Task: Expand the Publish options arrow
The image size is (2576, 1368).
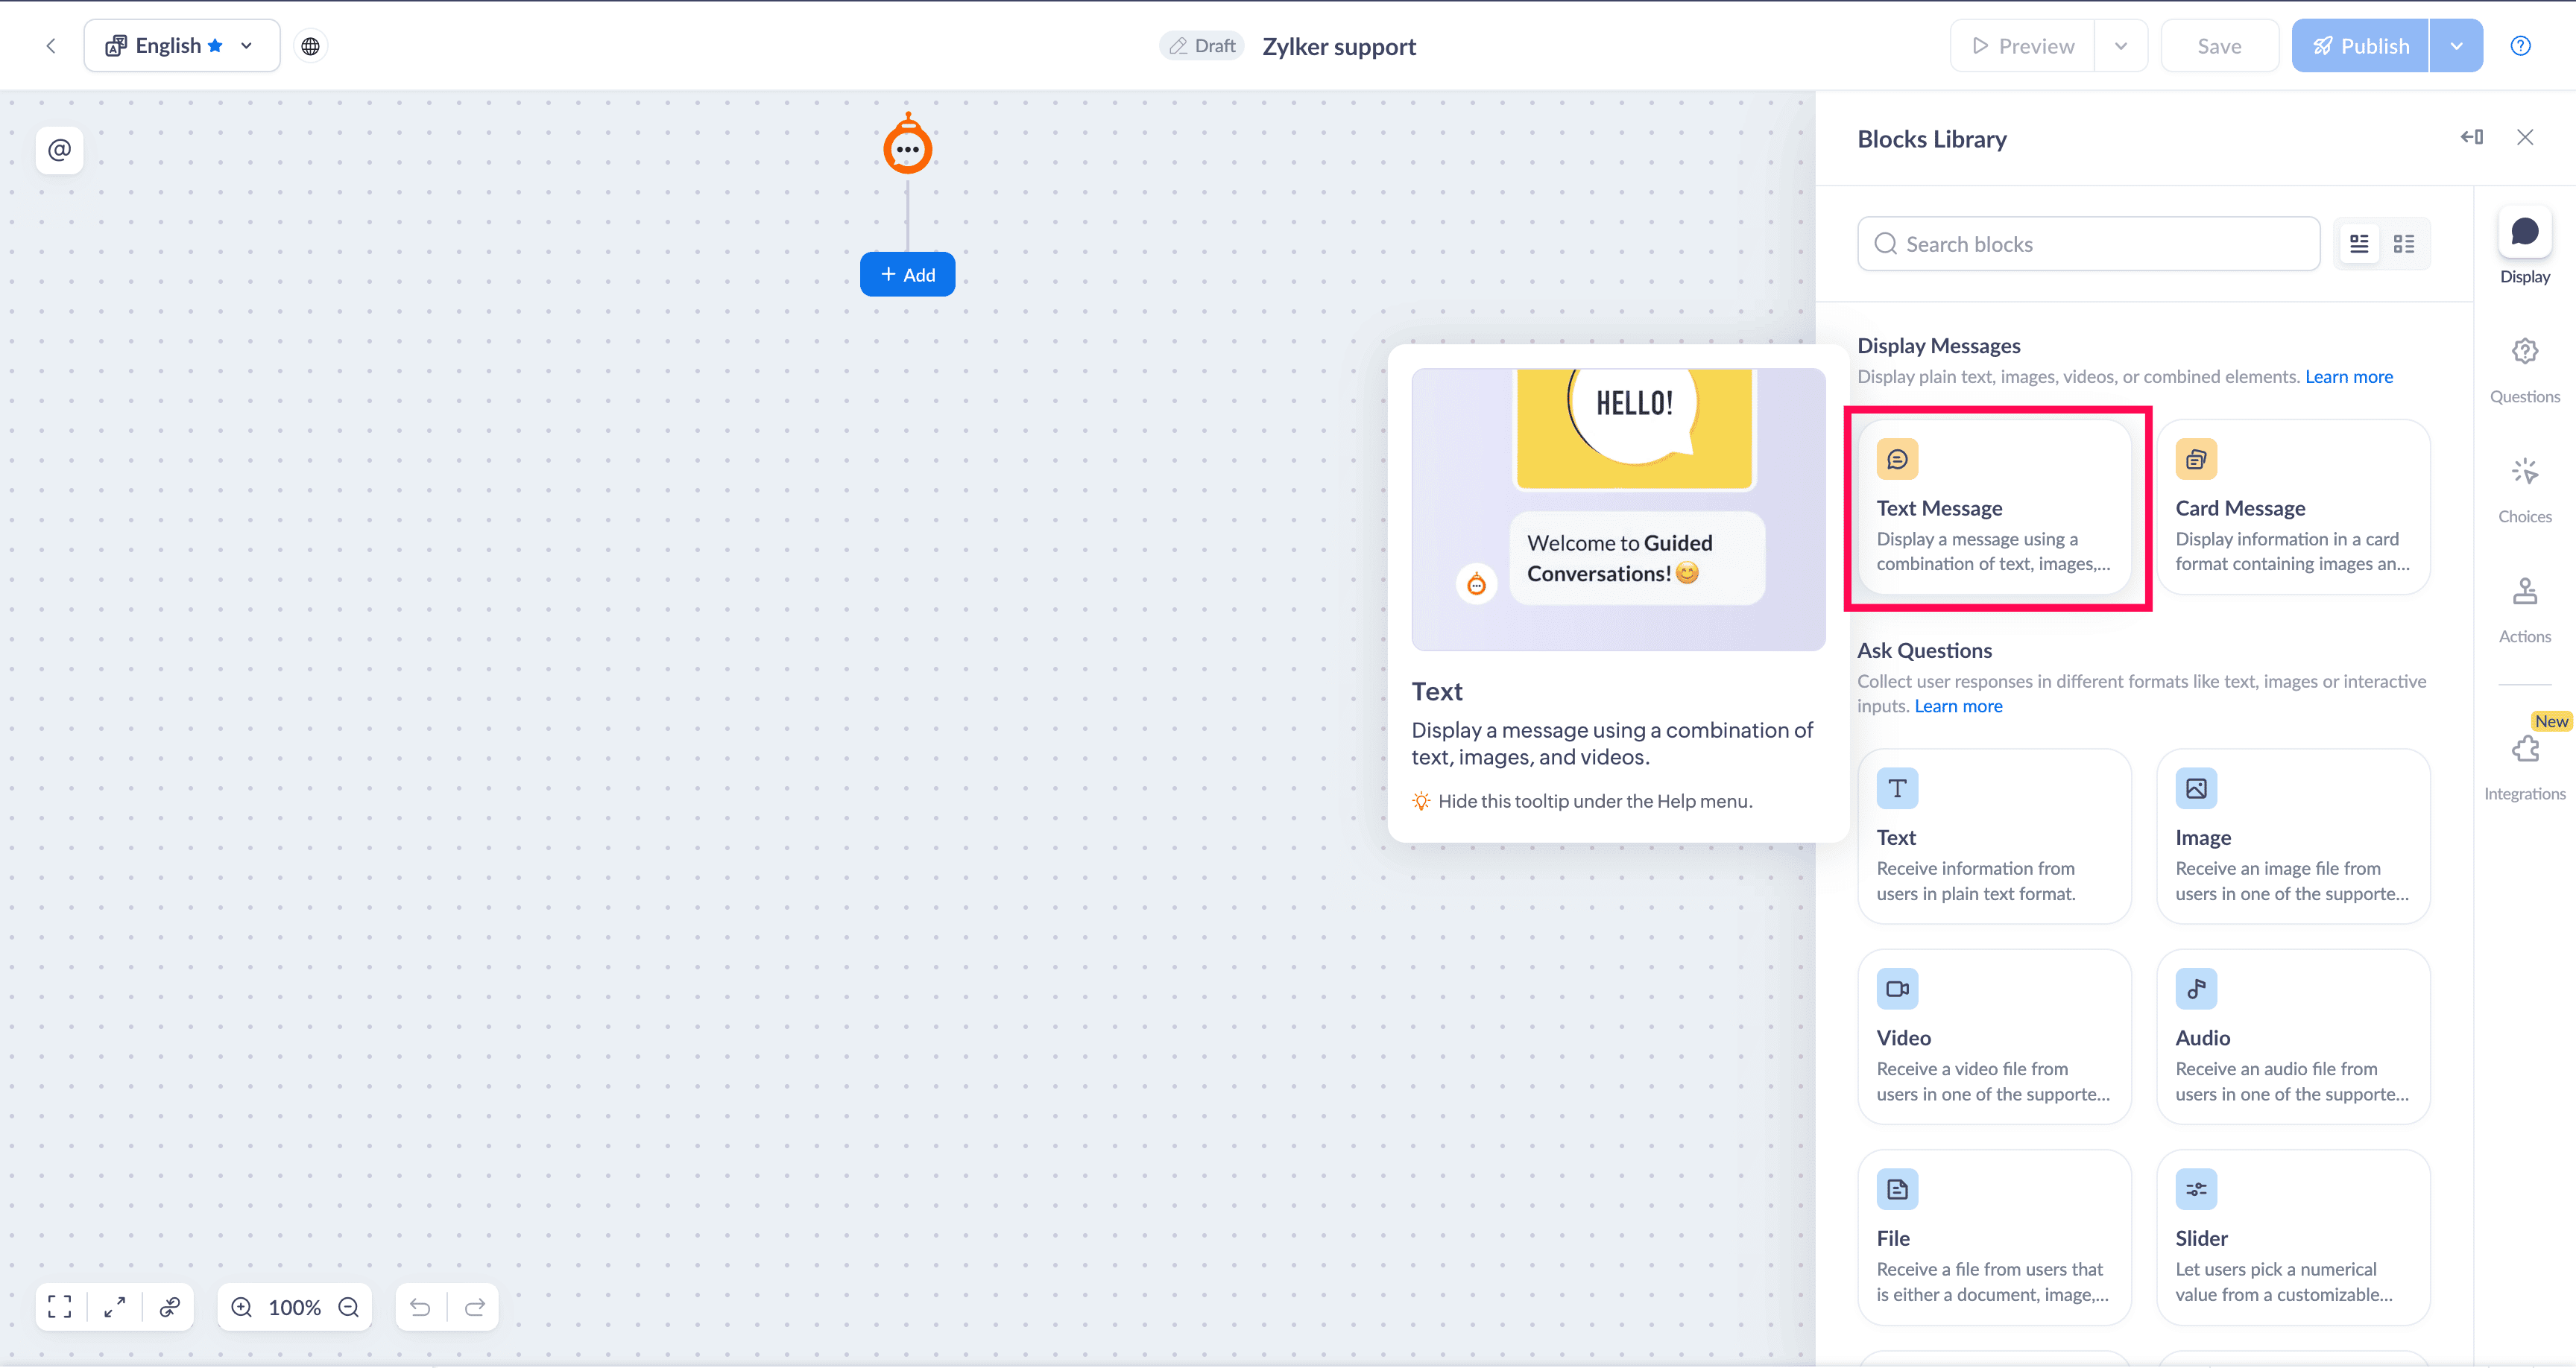Action: [2456, 46]
